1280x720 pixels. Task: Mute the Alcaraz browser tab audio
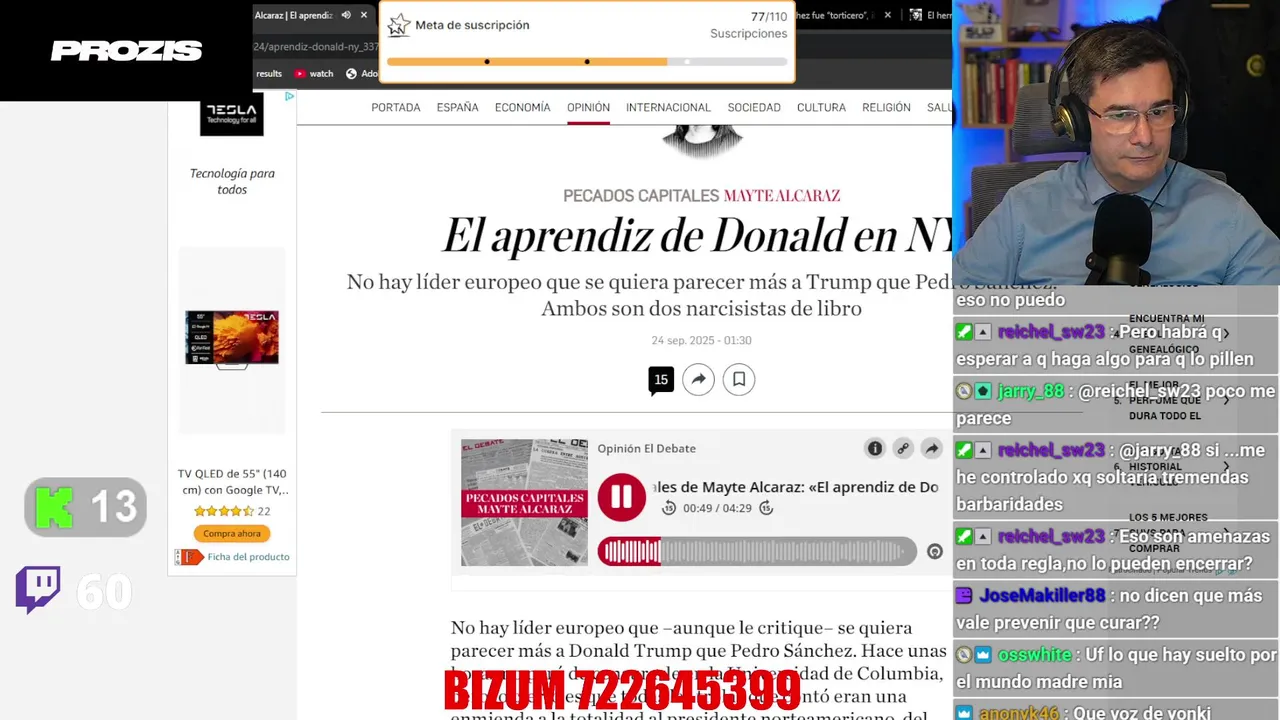pos(346,15)
